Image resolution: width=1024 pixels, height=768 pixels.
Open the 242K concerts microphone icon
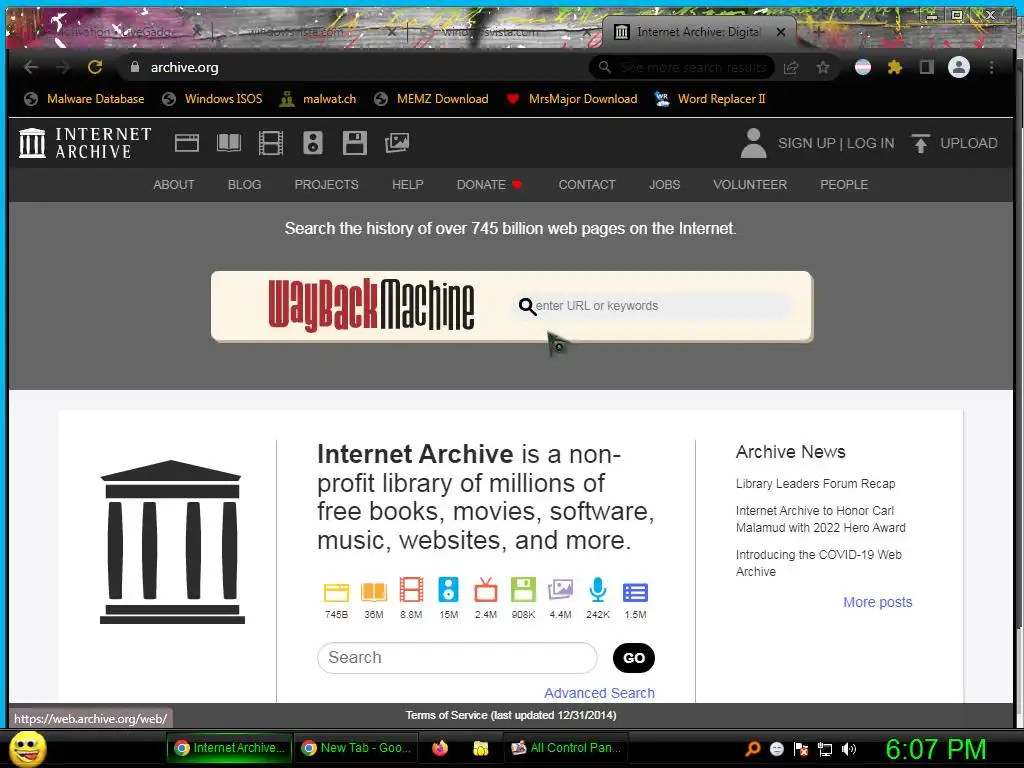click(x=598, y=590)
